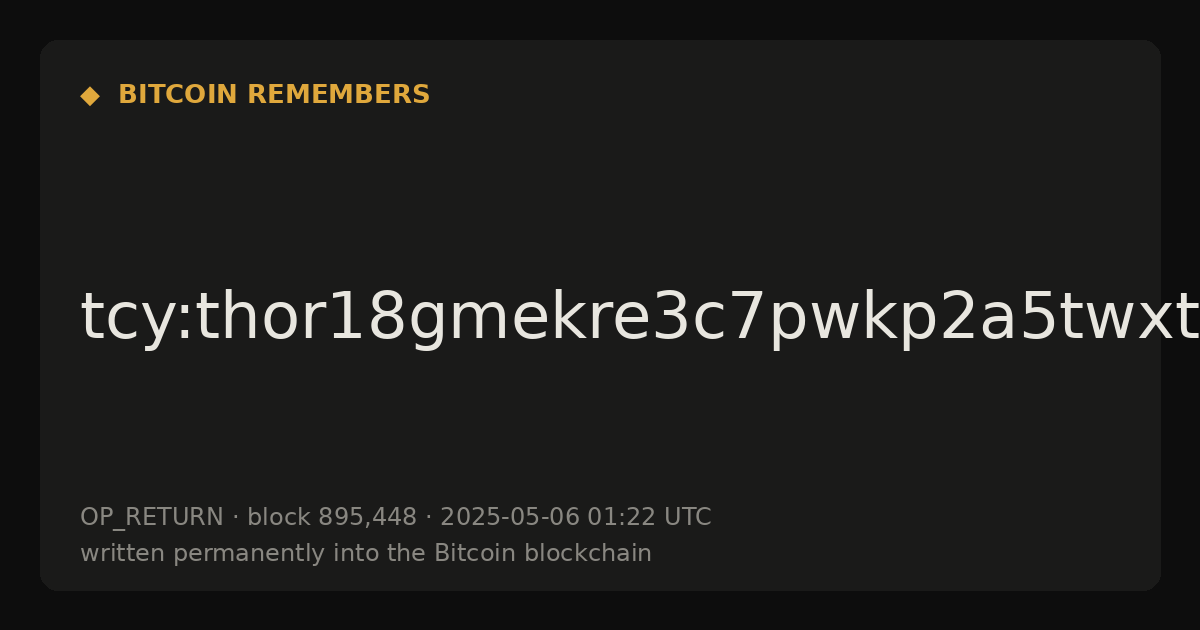Click the dot separator after OP_RETURN

click(236, 518)
